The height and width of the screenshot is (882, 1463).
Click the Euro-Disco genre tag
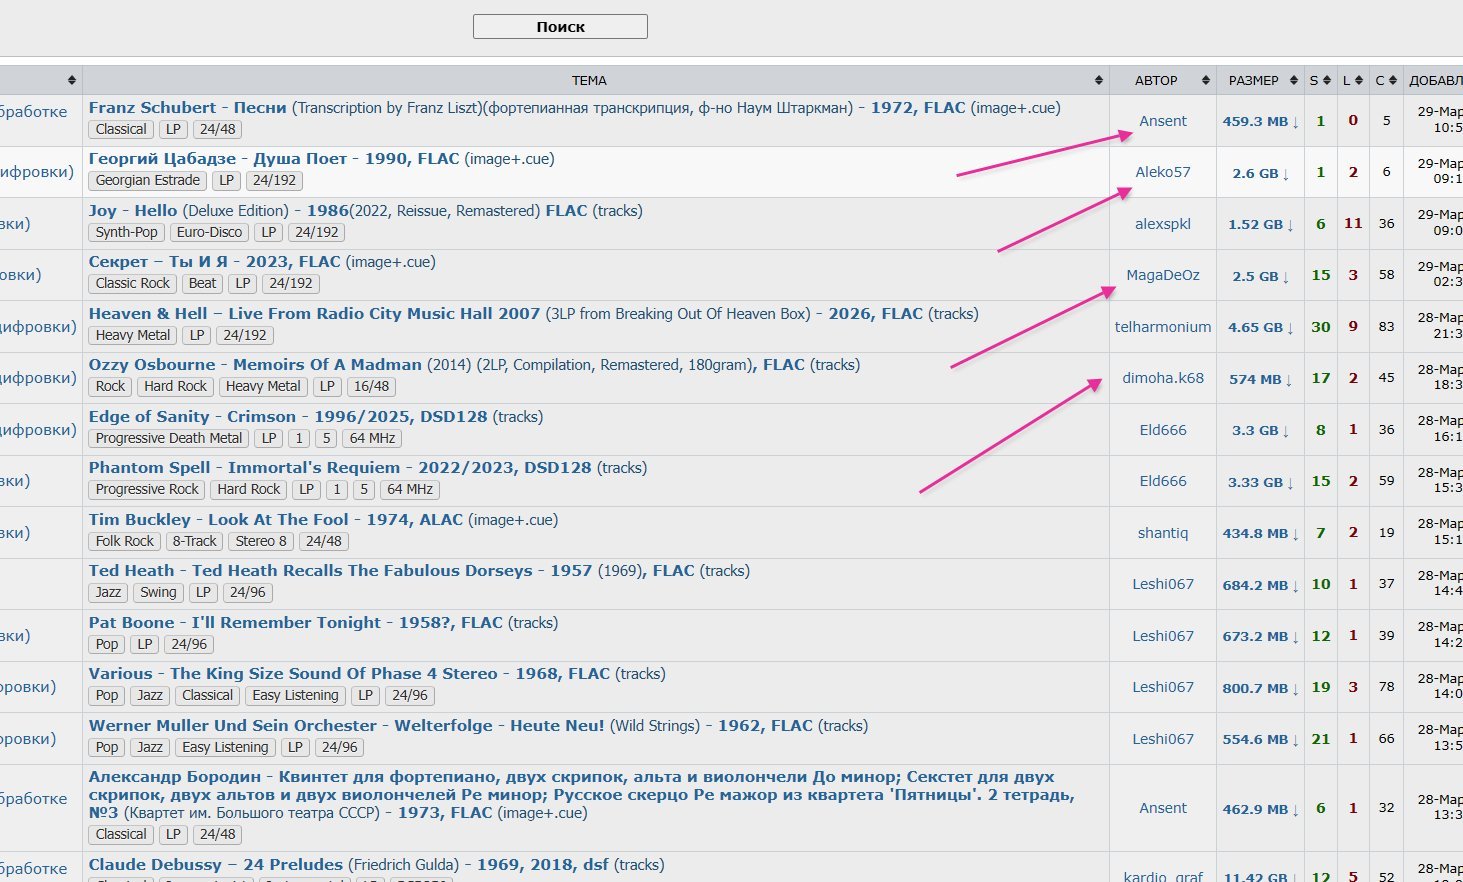(209, 232)
